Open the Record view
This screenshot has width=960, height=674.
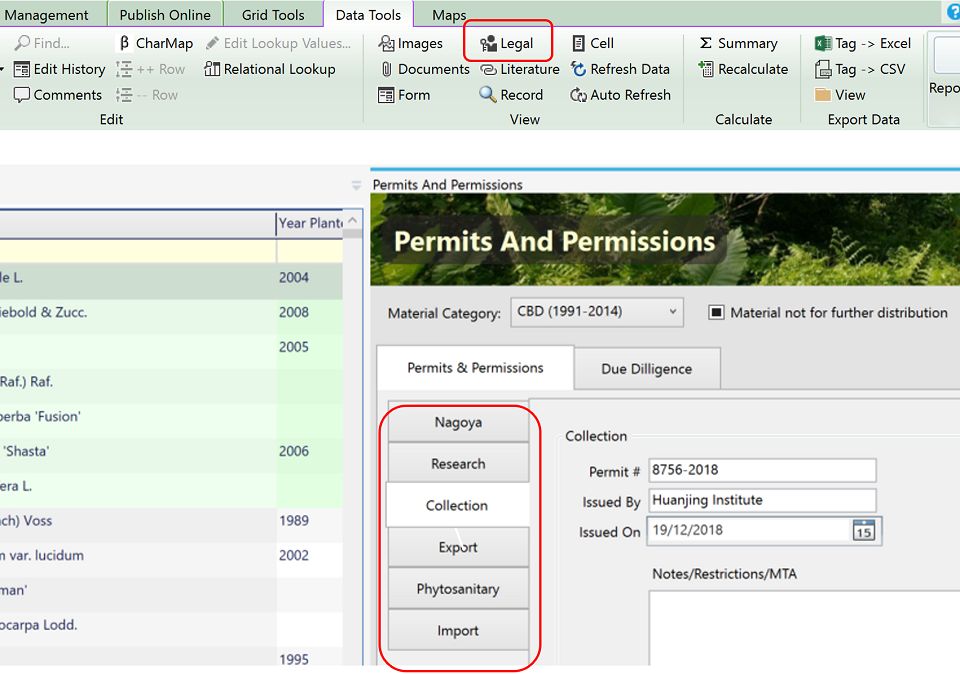(x=511, y=95)
